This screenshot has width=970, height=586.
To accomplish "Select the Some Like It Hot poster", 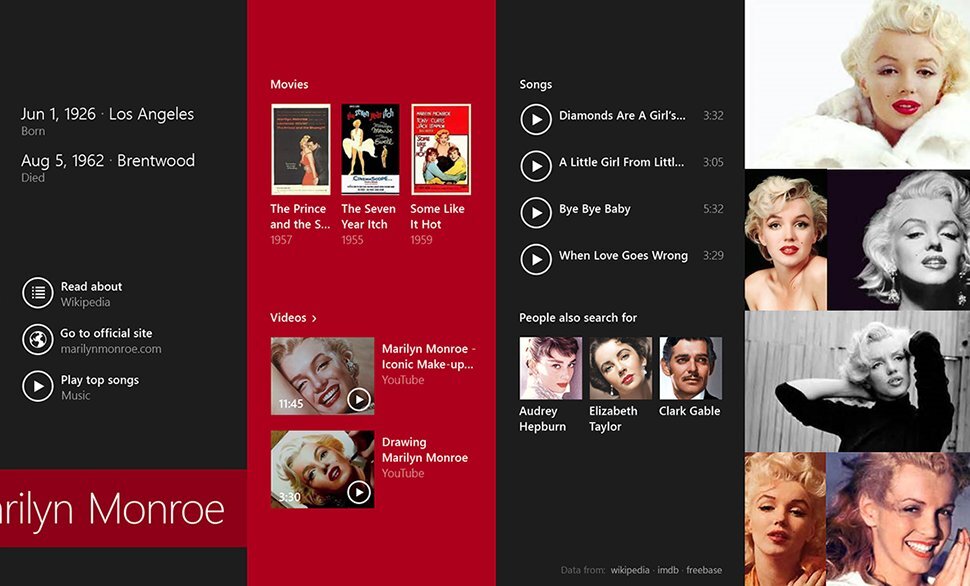I will [x=440, y=147].
